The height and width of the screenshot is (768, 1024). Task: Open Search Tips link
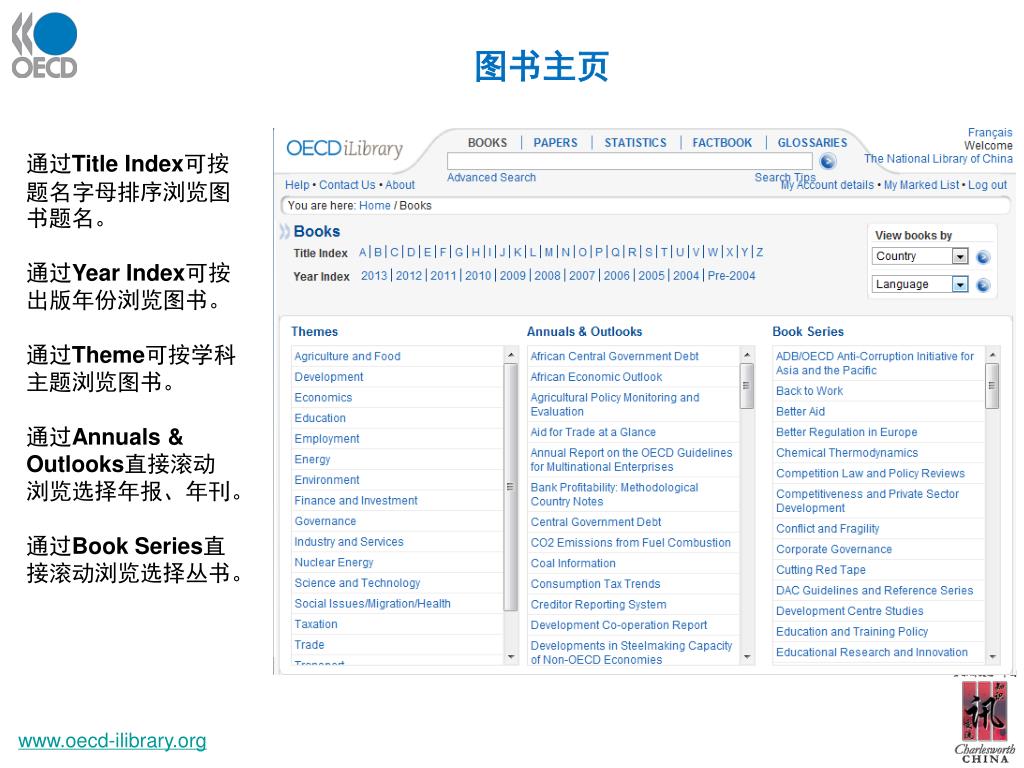(x=785, y=177)
